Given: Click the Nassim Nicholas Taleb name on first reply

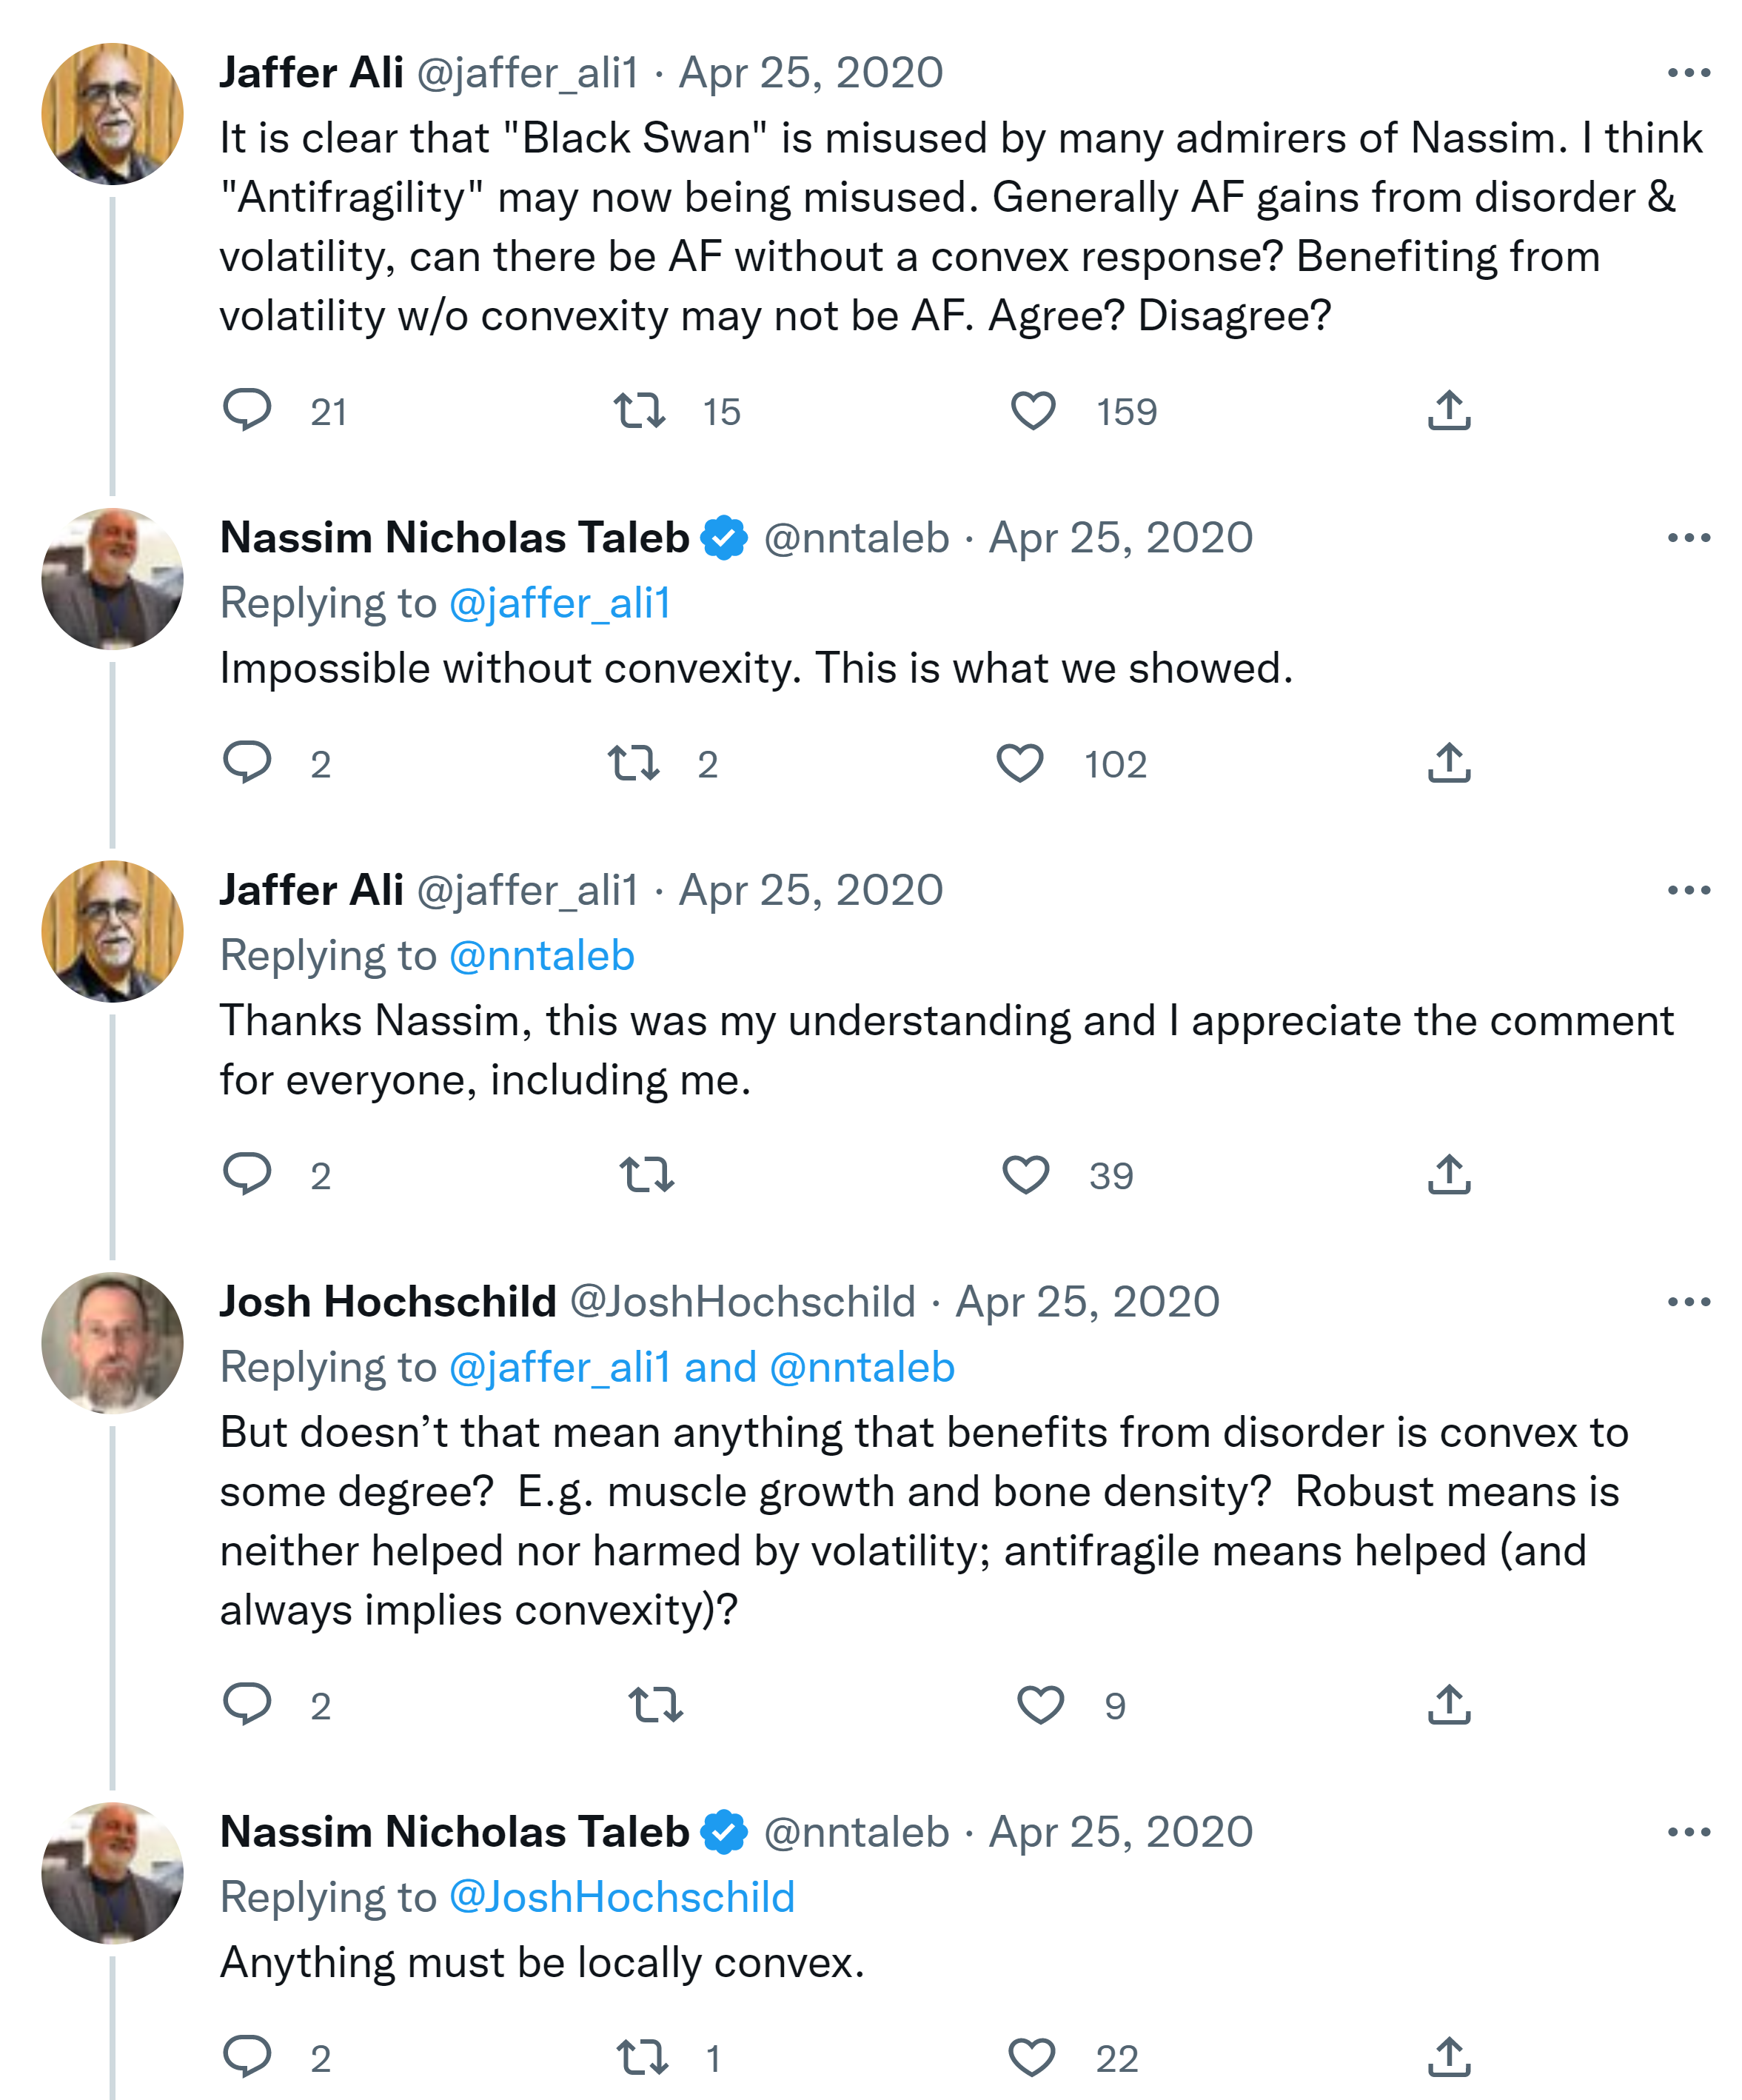Looking at the screenshot, I should pyautogui.click(x=455, y=538).
